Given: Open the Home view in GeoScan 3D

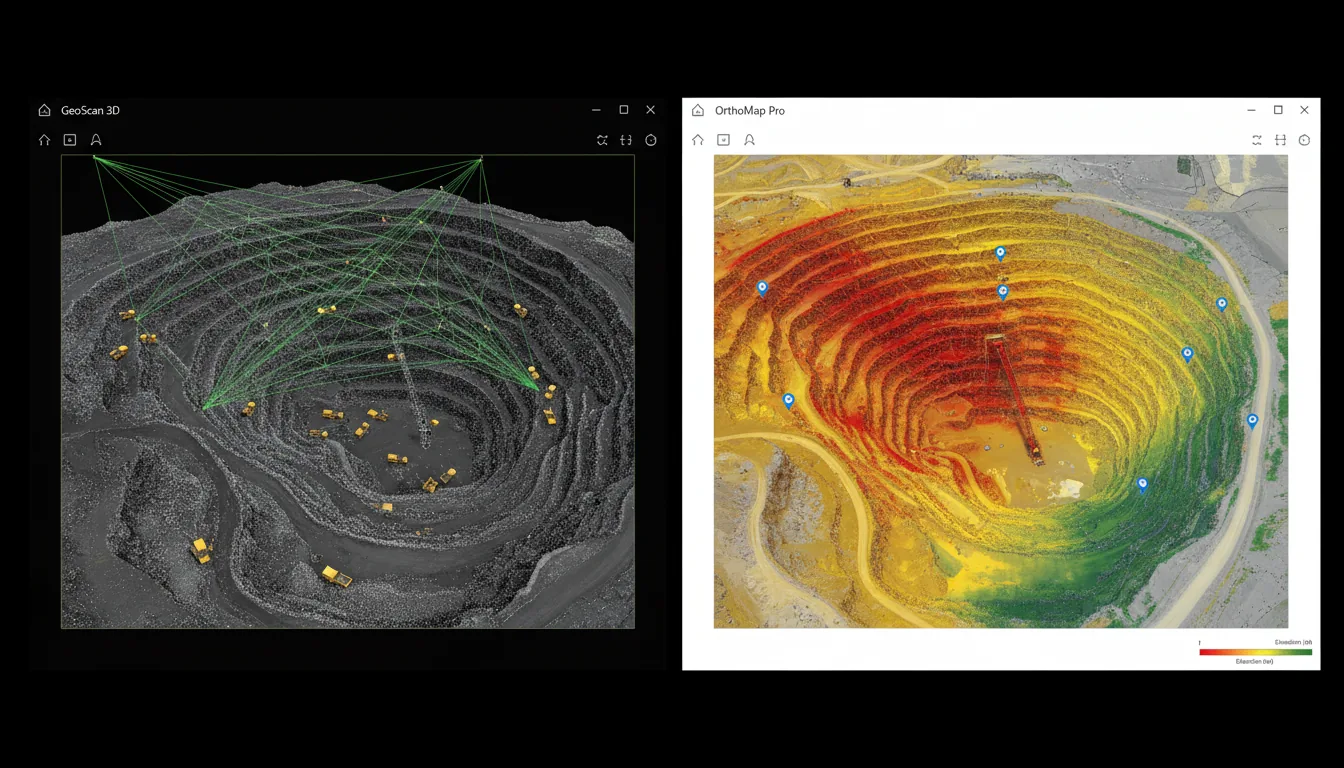Looking at the screenshot, I should click(44, 140).
